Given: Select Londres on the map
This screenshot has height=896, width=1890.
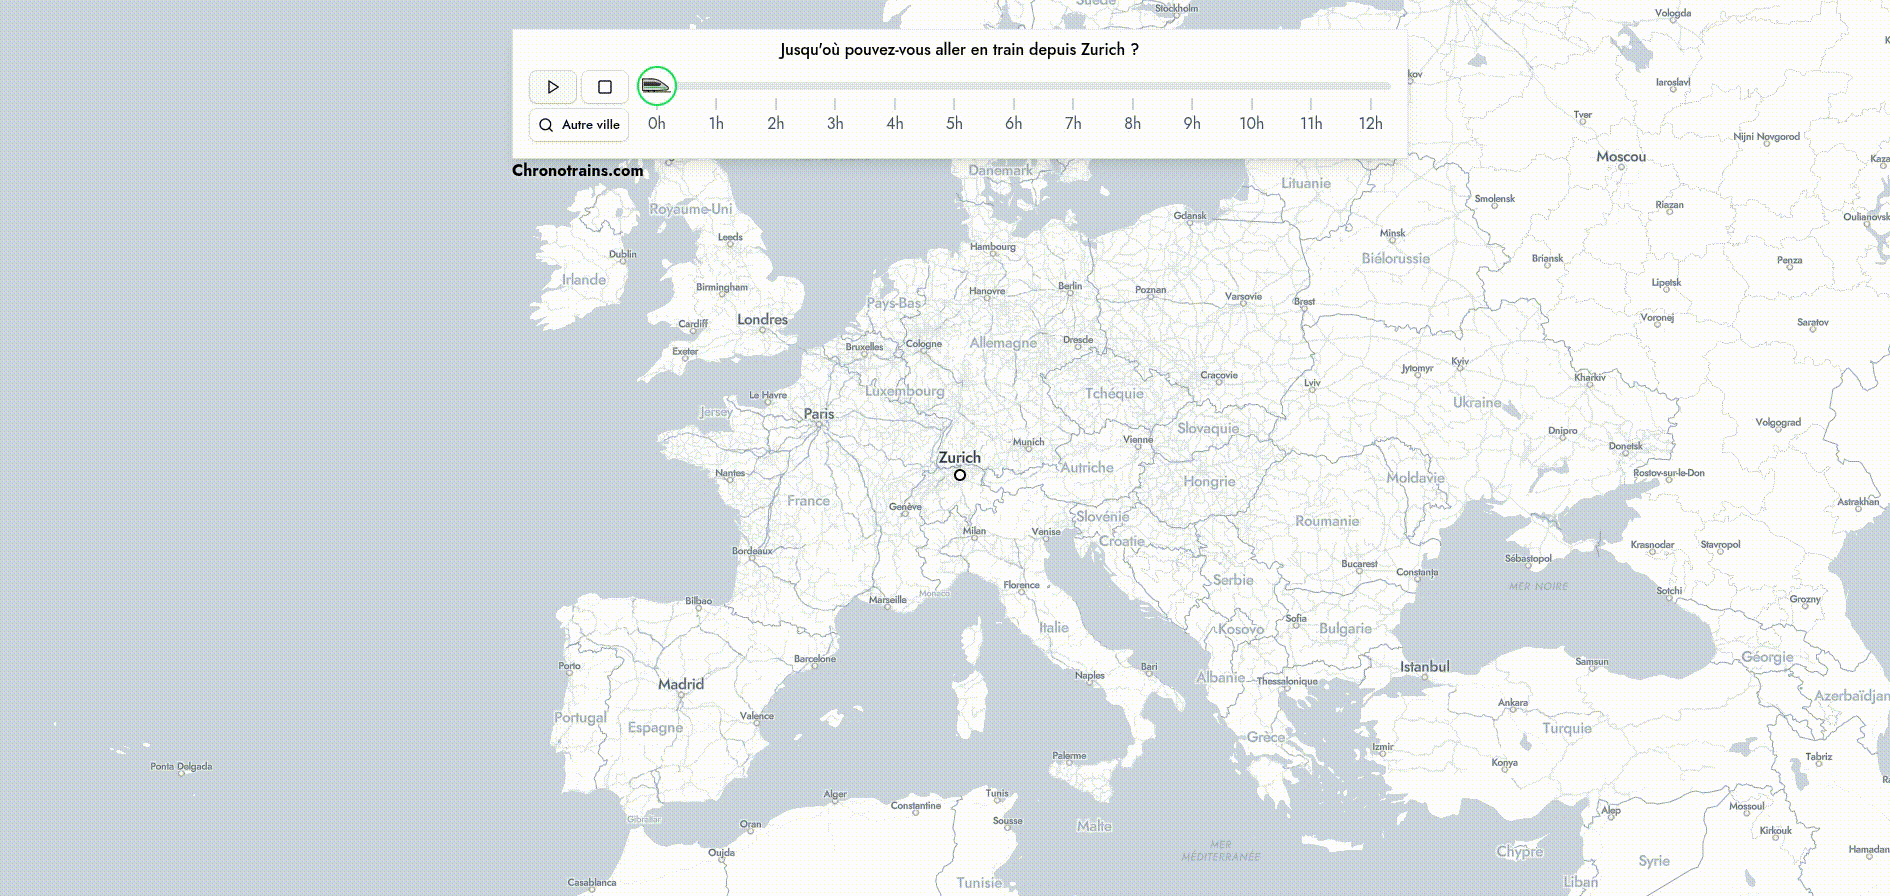Looking at the screenshot, I should point(762,320).
